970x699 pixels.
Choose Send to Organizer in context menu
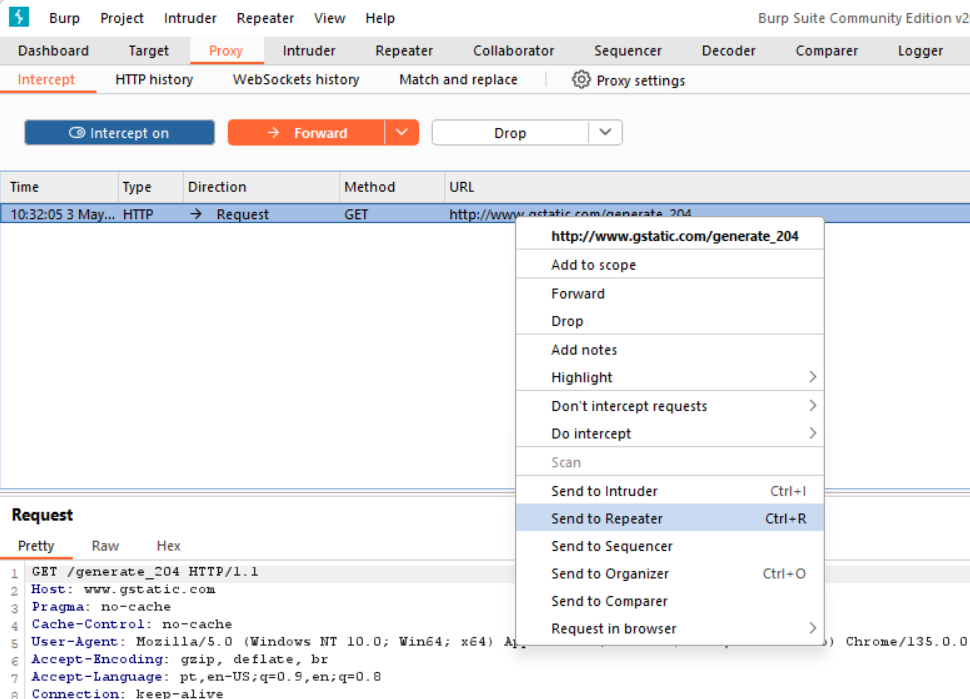(x=670, y=573)
